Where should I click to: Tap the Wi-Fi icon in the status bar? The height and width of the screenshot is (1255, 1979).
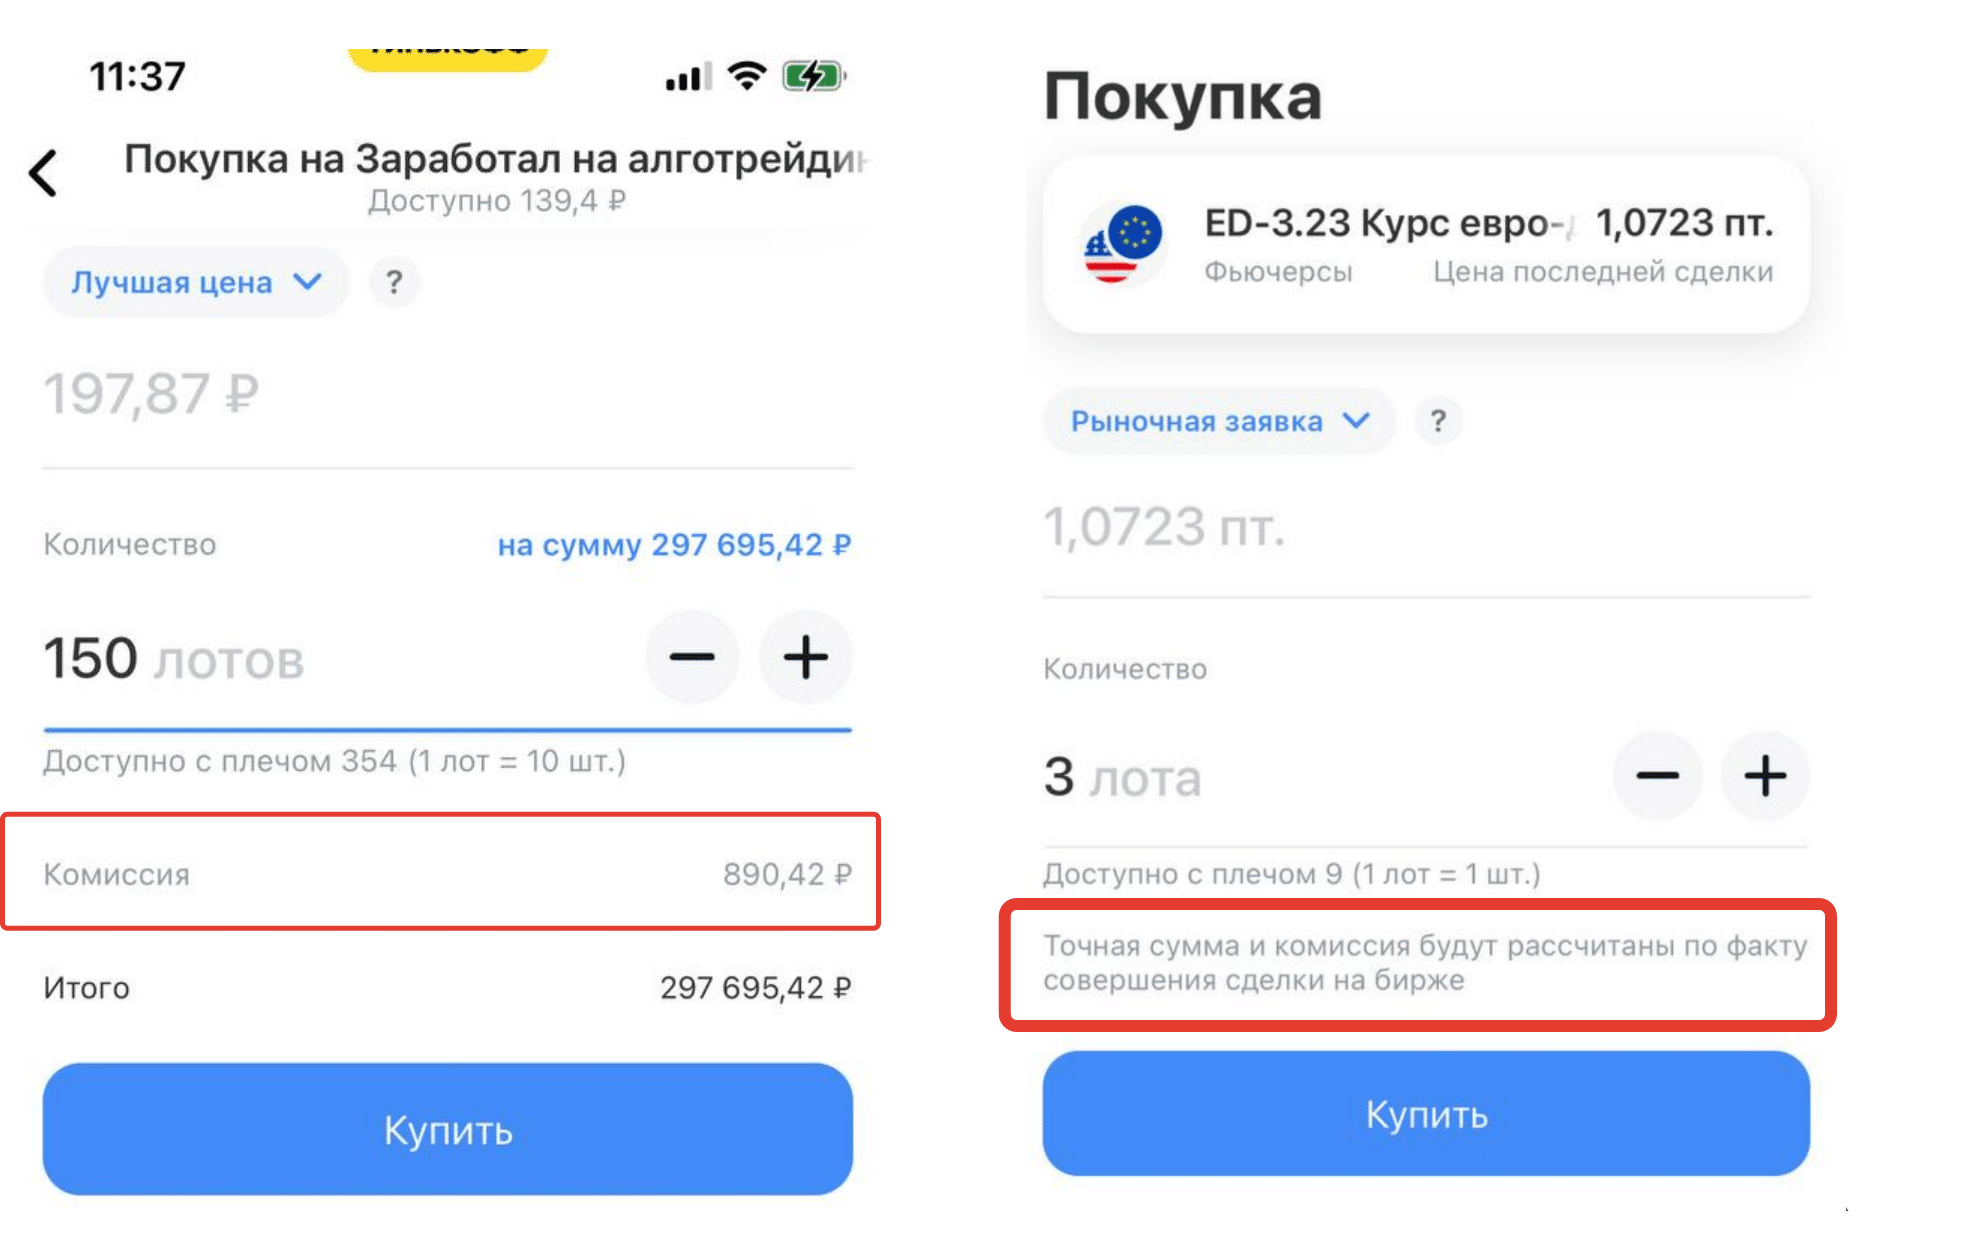pyautogui.click(x=746, y=76)
